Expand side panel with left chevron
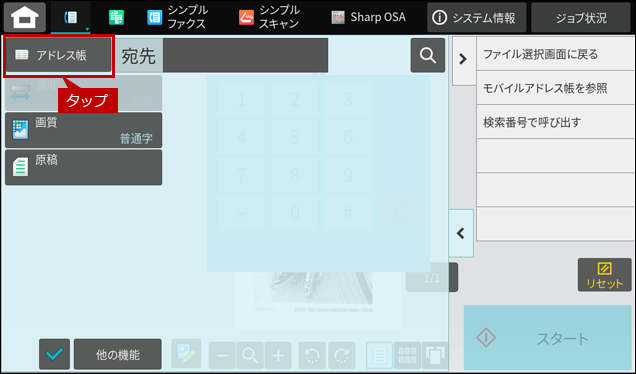This screenshot has height=374, width=636. pos(461,233)
